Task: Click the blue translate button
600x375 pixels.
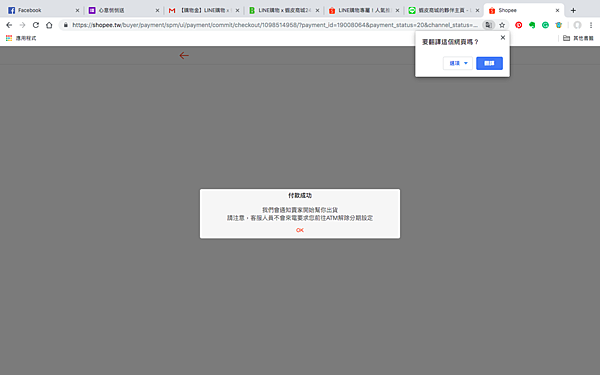Action: coord(489,63)
